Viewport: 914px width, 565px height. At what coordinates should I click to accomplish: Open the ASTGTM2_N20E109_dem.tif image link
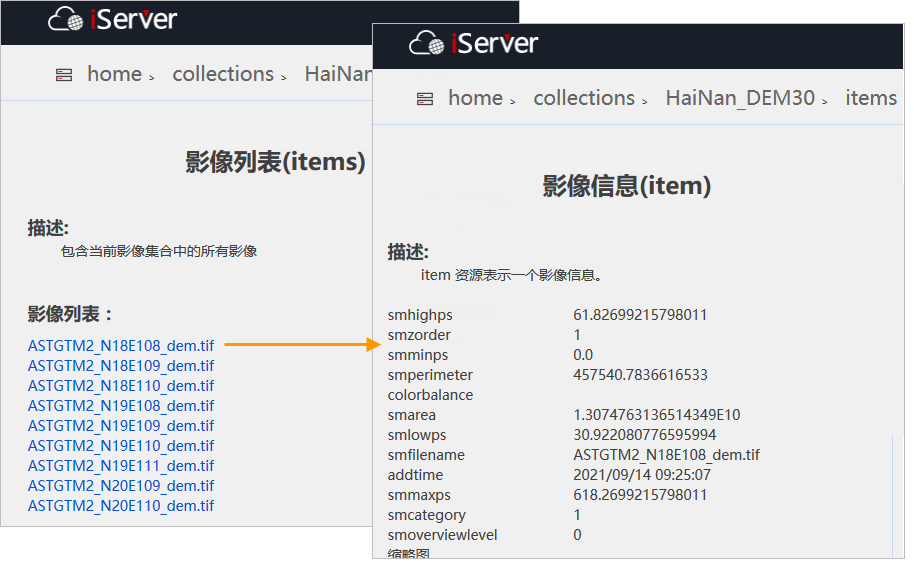(x=121, y=485)
